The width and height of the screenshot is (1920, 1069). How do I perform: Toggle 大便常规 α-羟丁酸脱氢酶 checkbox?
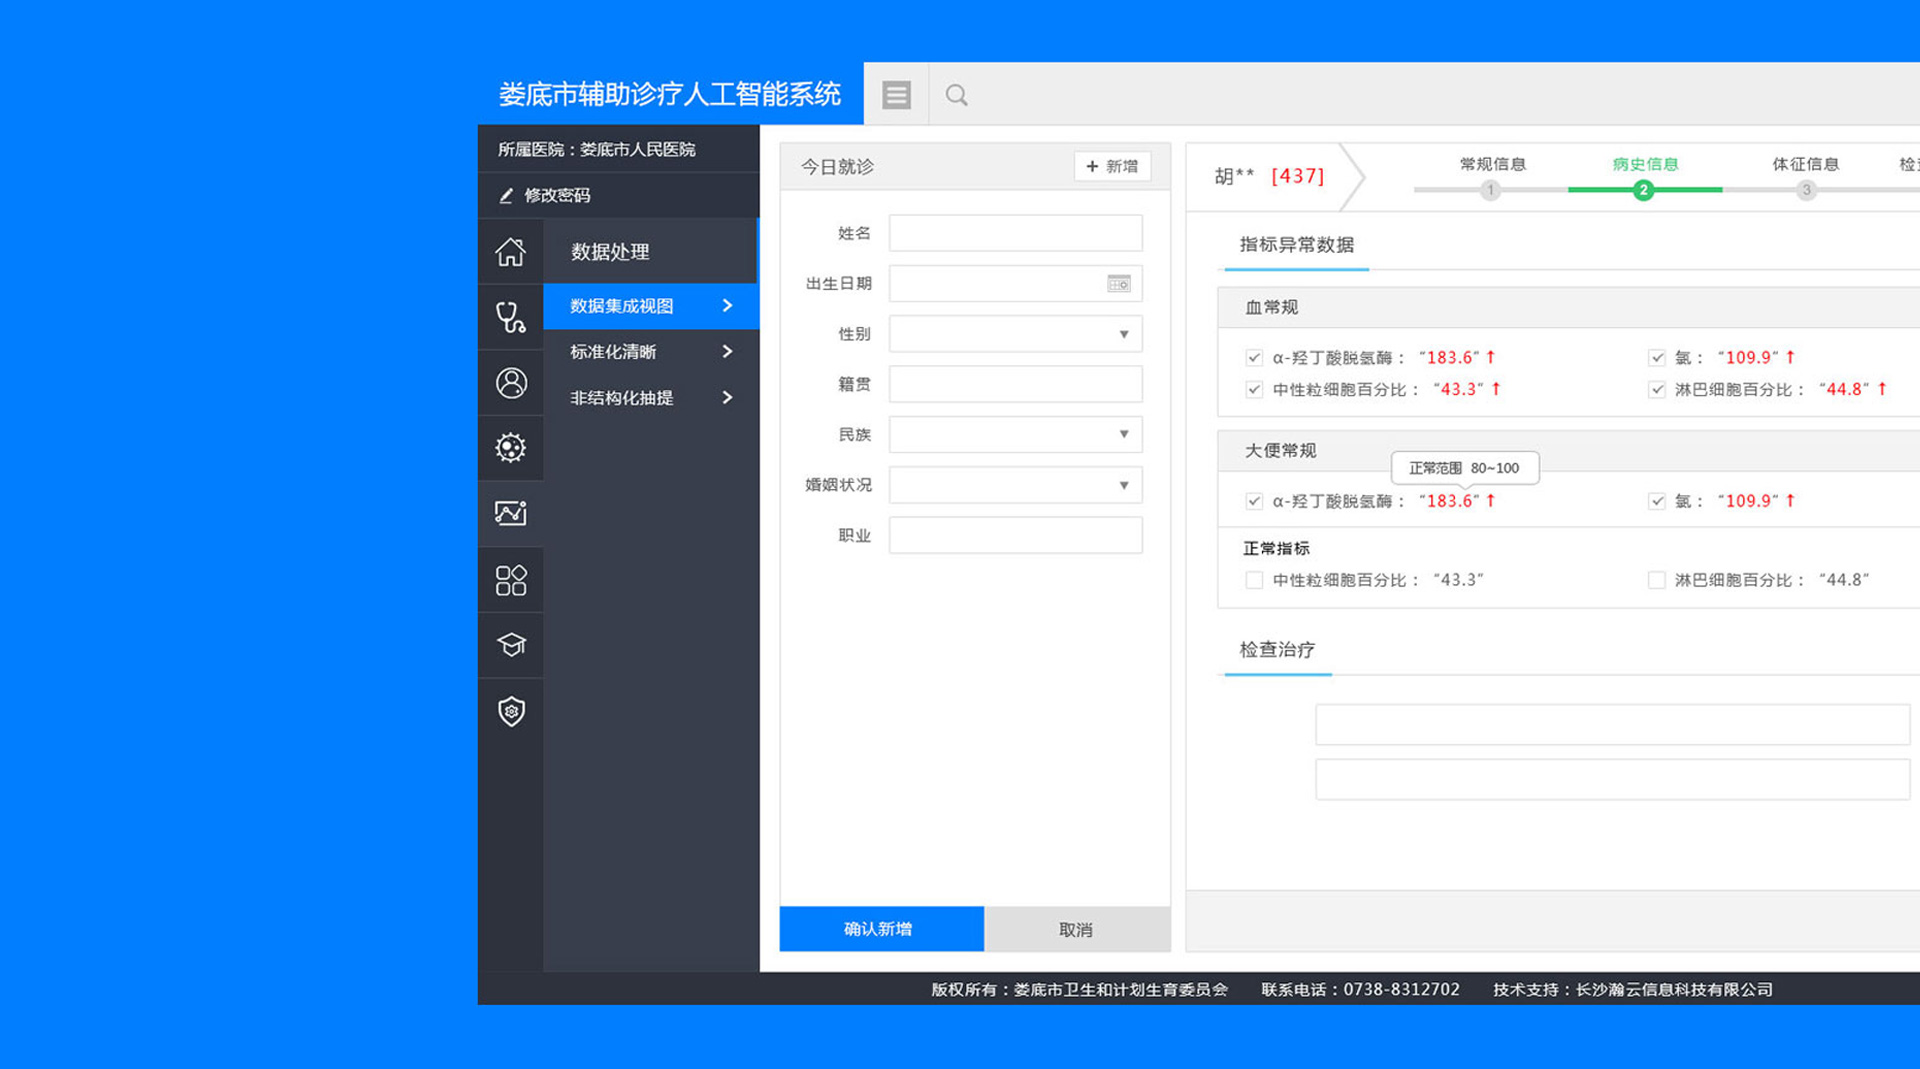tap(1254, 501)
